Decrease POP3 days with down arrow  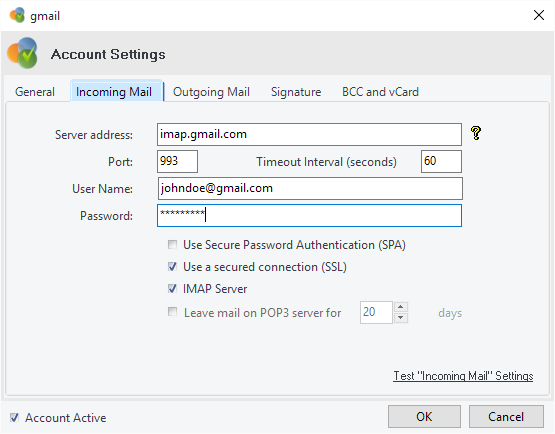(x=400, y=318)
